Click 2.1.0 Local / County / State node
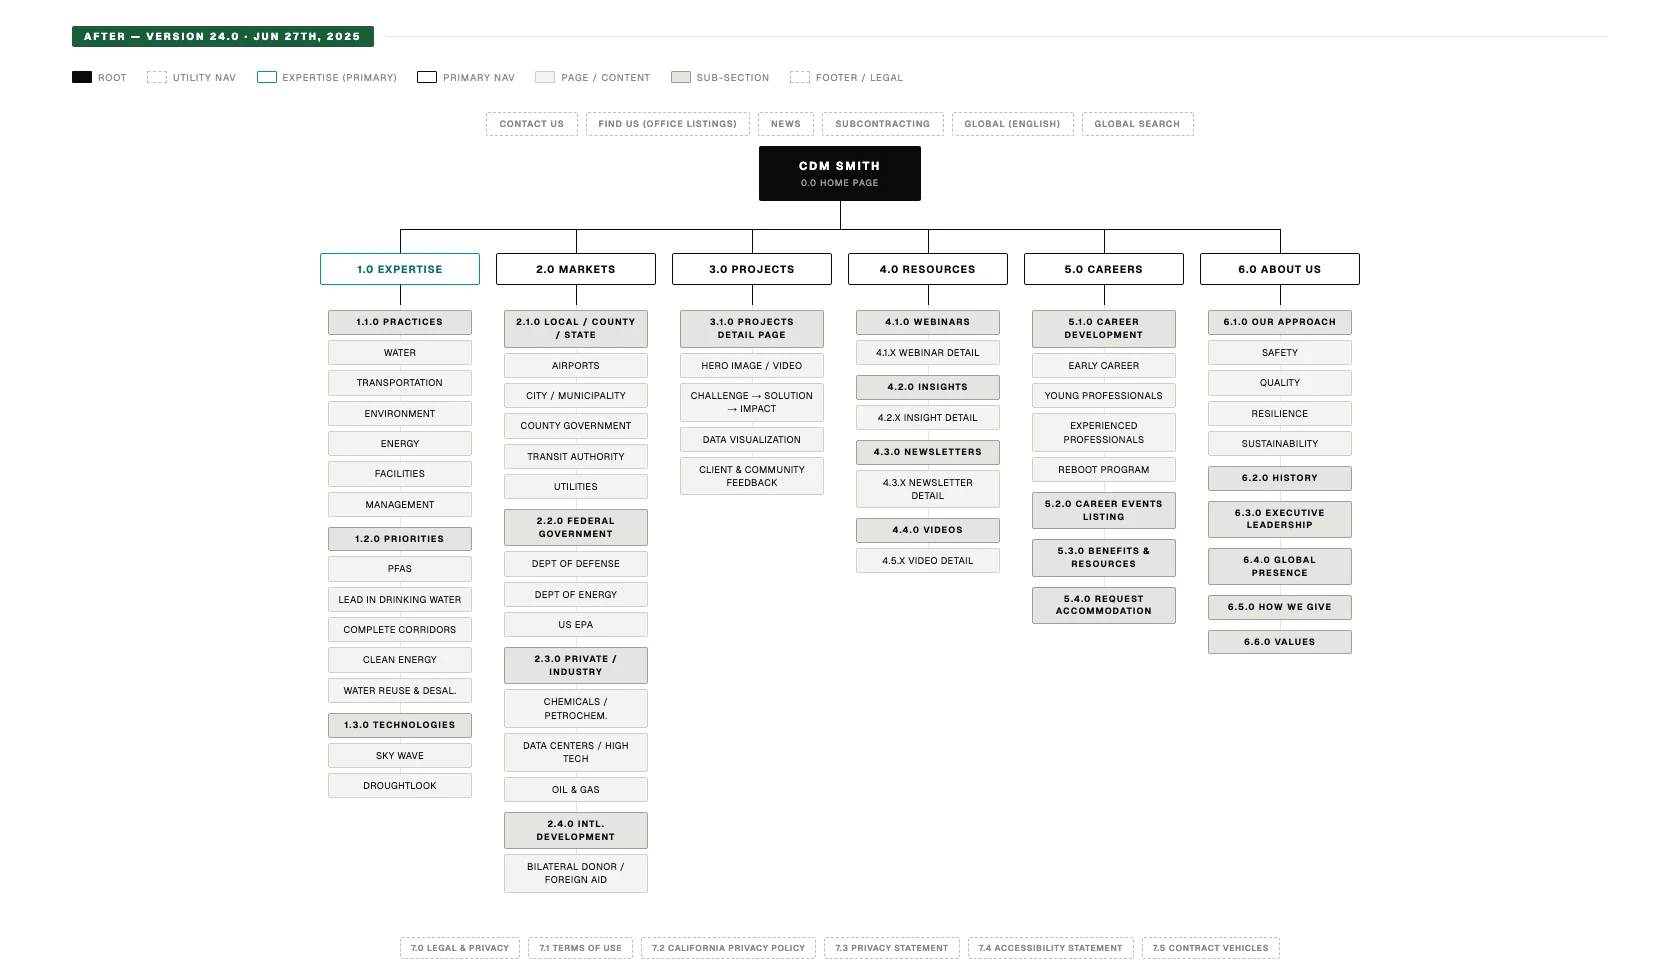The width and height of the screenshot is (1680, 980). [x=576, y=329]
